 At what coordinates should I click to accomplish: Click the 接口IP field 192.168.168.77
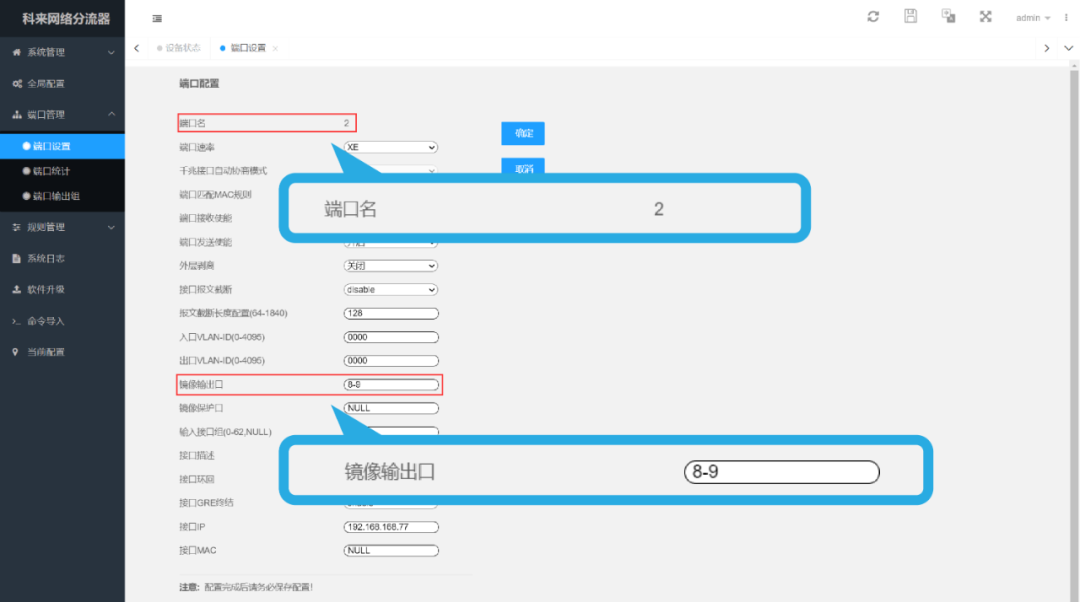coord(391,527)
